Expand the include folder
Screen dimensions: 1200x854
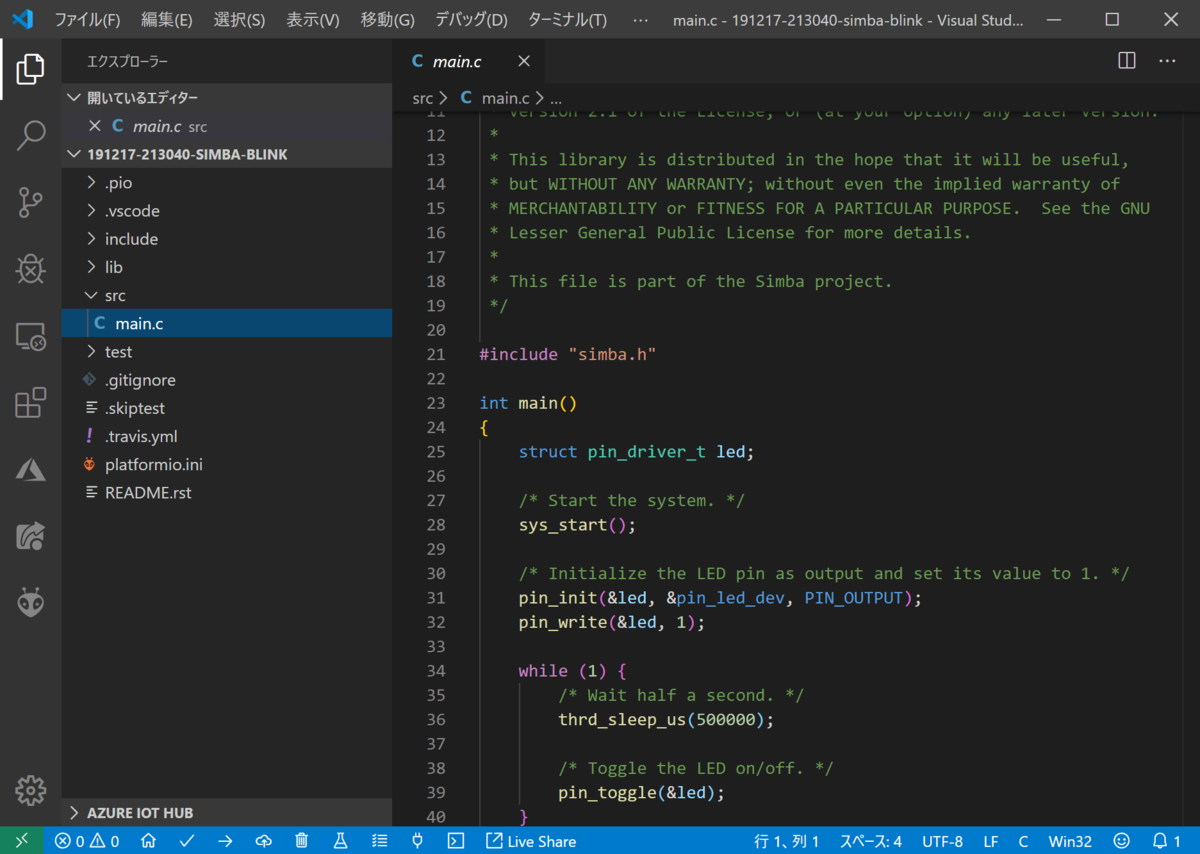(x=226, y=239)
